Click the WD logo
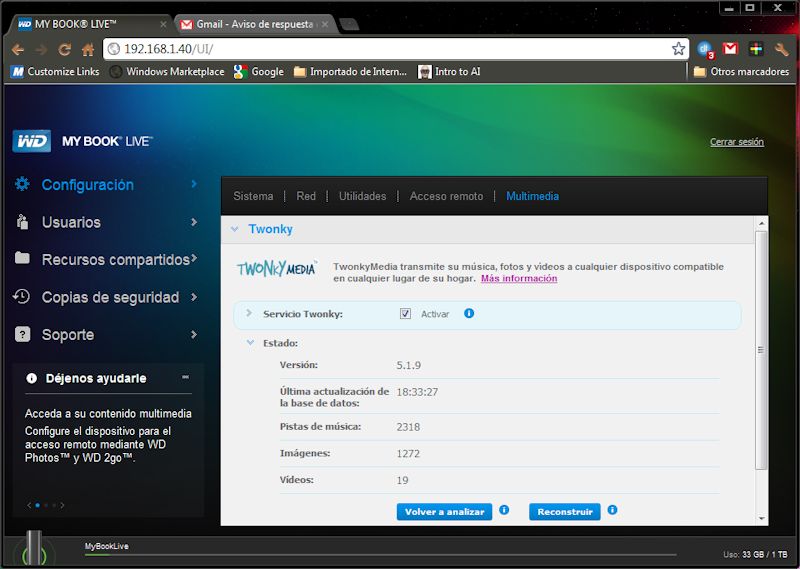The width and height of the screenshot is (800, 569). 32,141
